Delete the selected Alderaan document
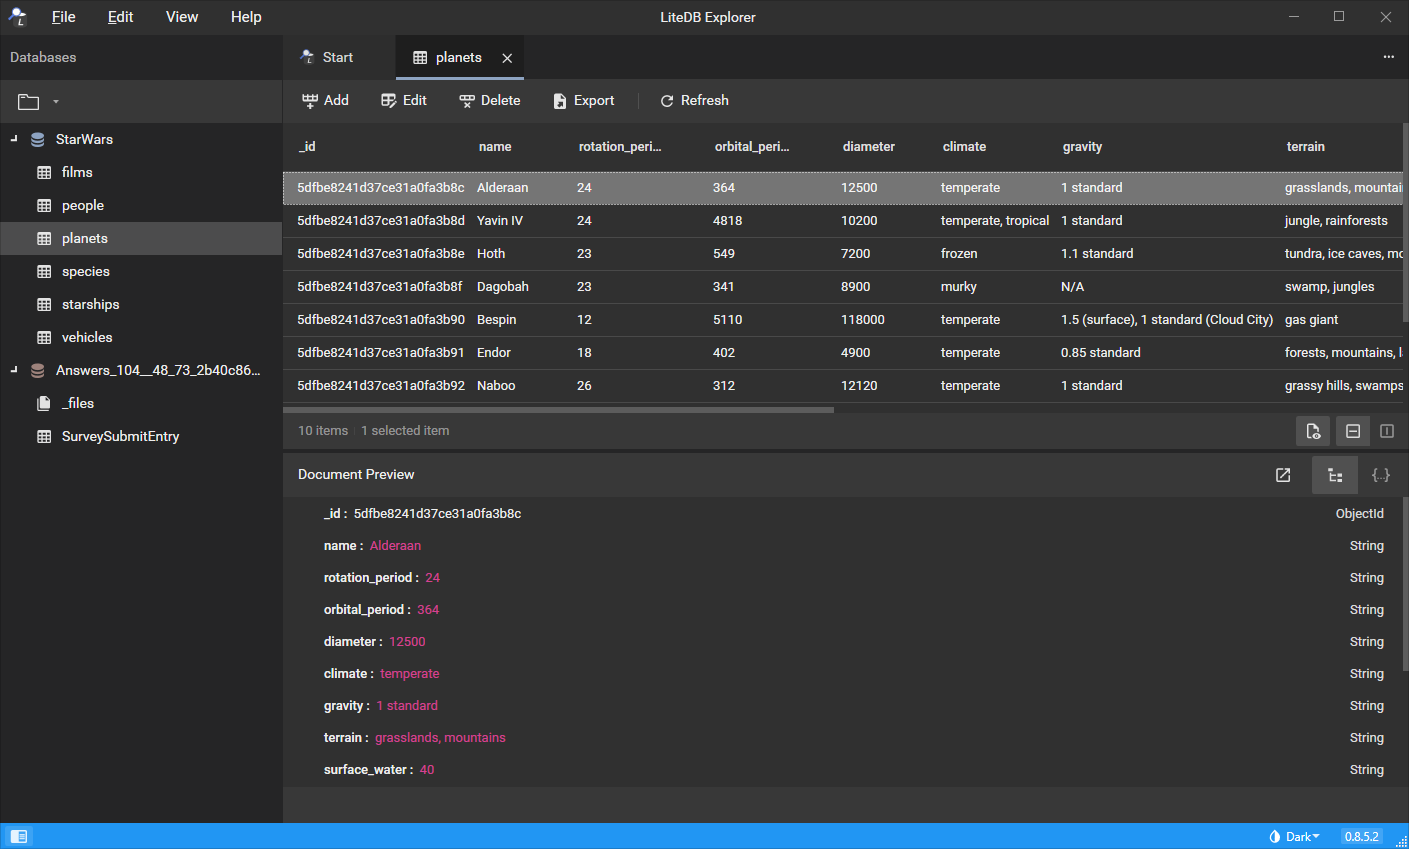1409x849 pixels. pyautogui.click(x=489, y=101)
